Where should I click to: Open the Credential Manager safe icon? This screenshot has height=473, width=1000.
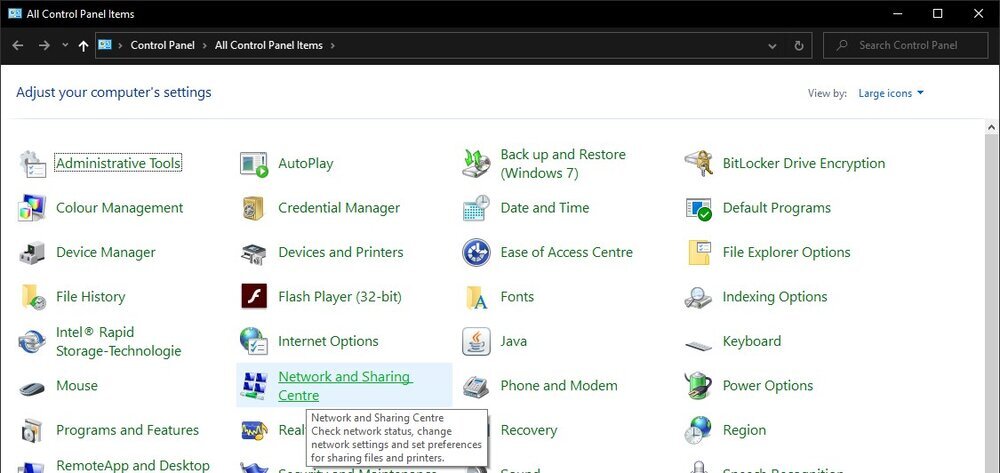(254, 208)
